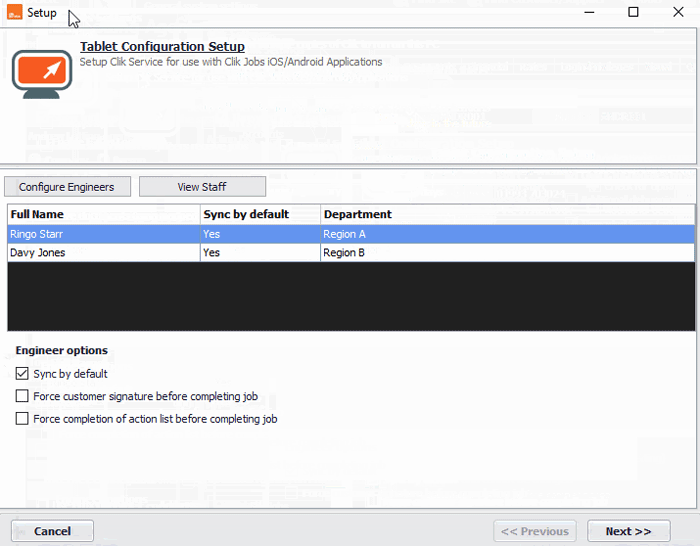Enable Force completion of action list checkbox

(23, 419)
